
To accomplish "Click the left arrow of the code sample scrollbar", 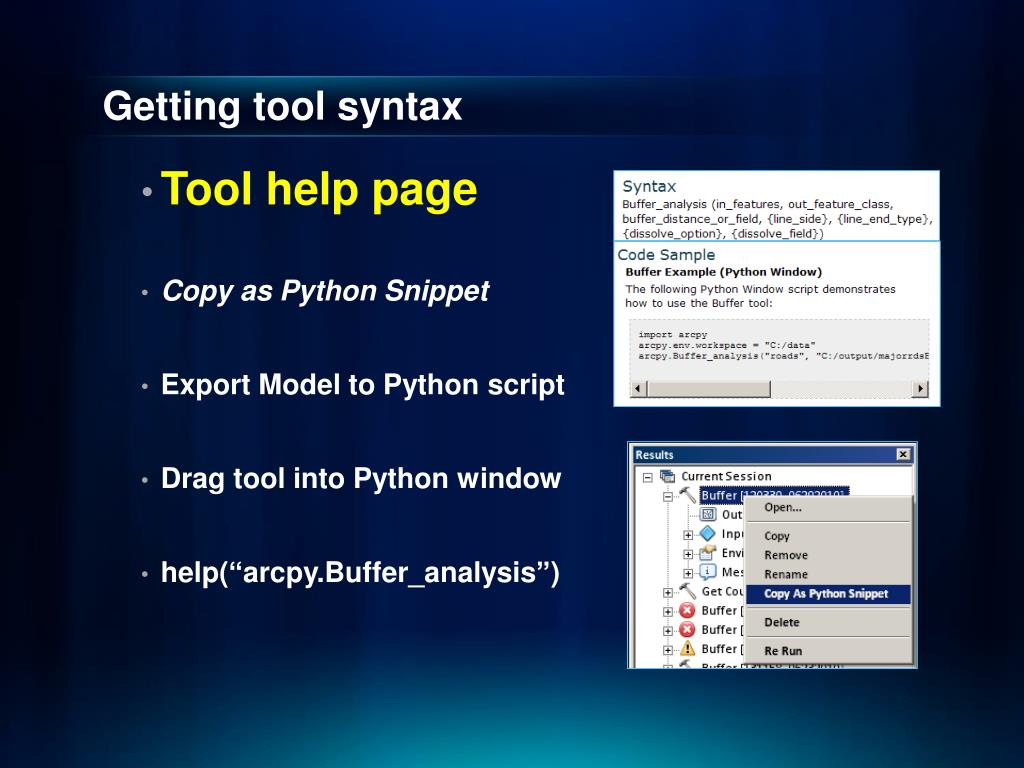I will 639,389.
